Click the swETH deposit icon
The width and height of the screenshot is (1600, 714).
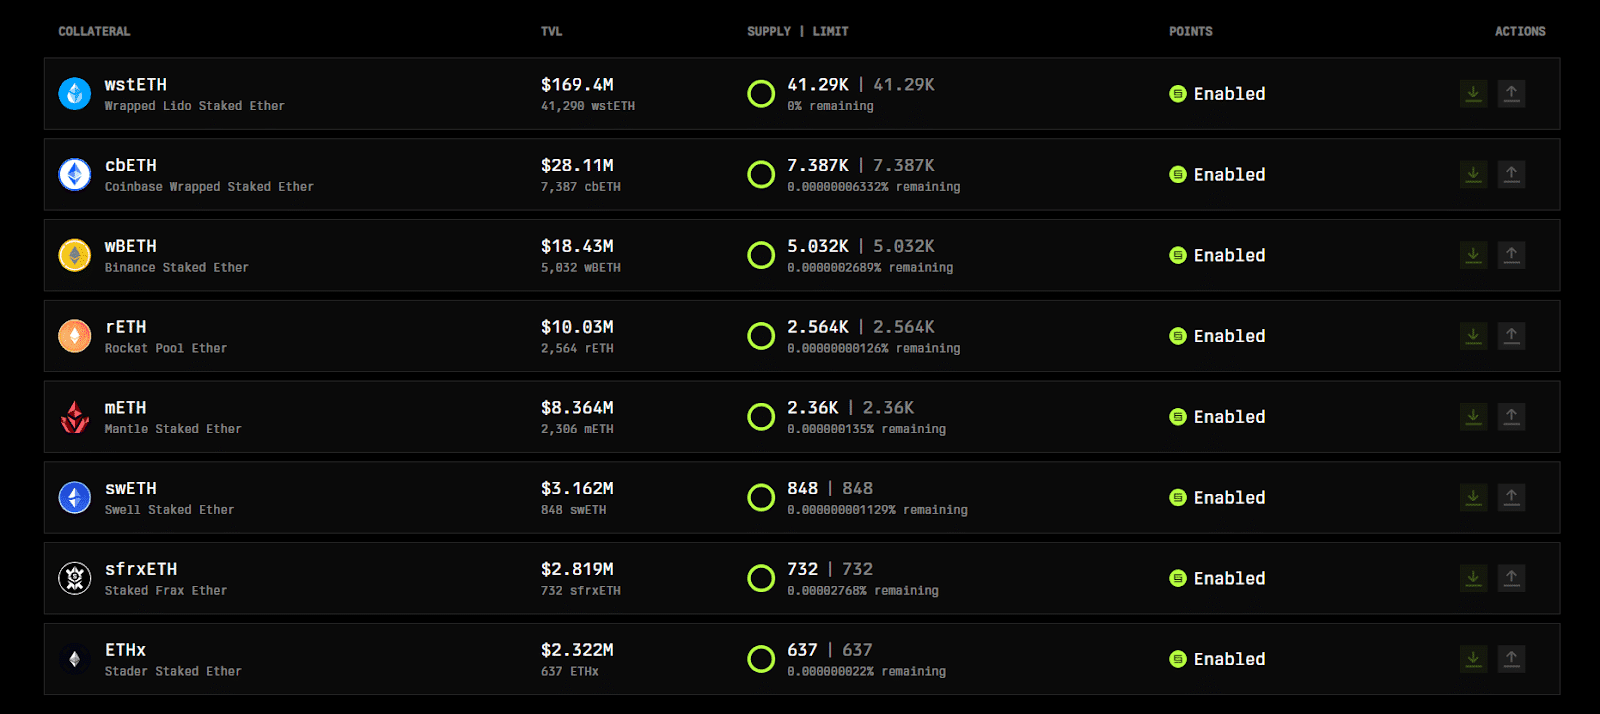[1473, 497]
